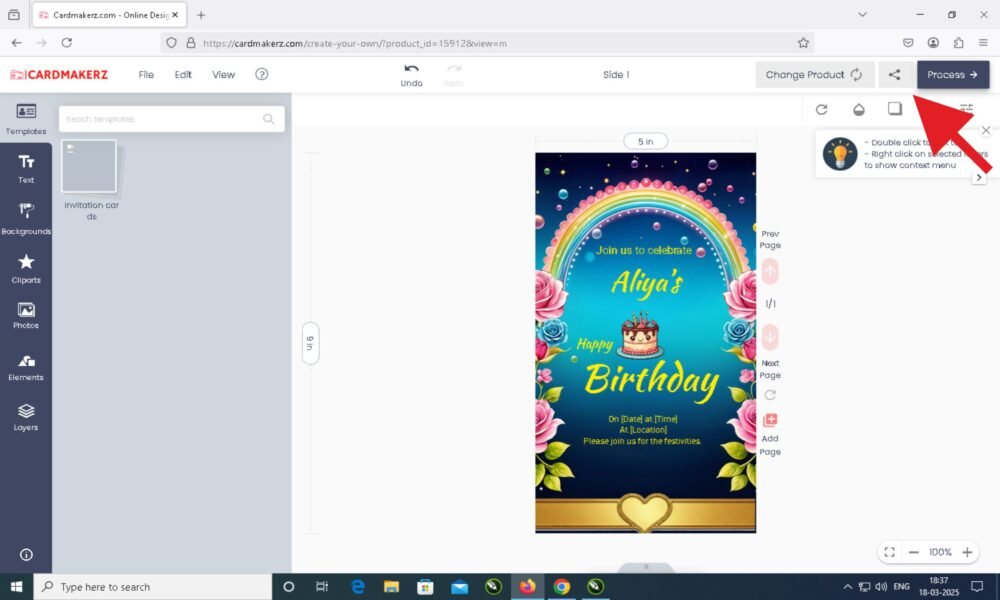1000x600 pixels.
Task: Select the Invitation cards template thumbnail
Action: point(89,166)
